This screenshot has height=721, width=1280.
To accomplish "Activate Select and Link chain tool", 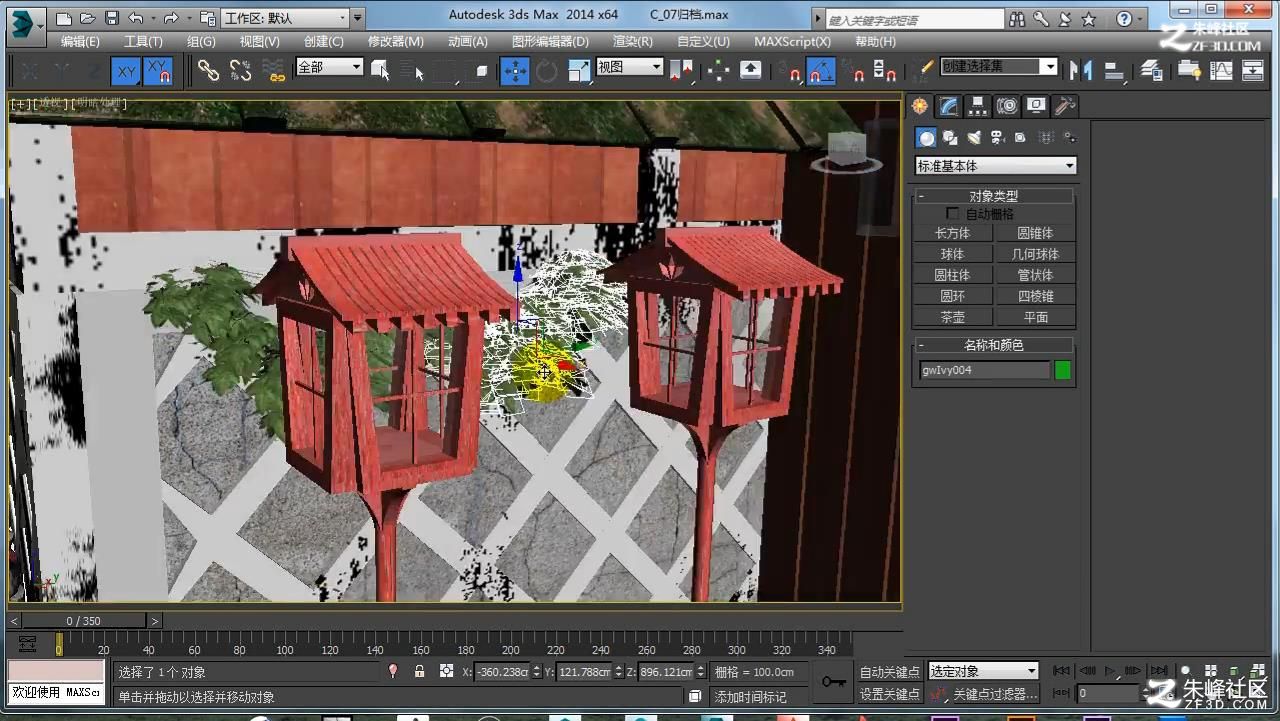I will (x=208, y=70).
